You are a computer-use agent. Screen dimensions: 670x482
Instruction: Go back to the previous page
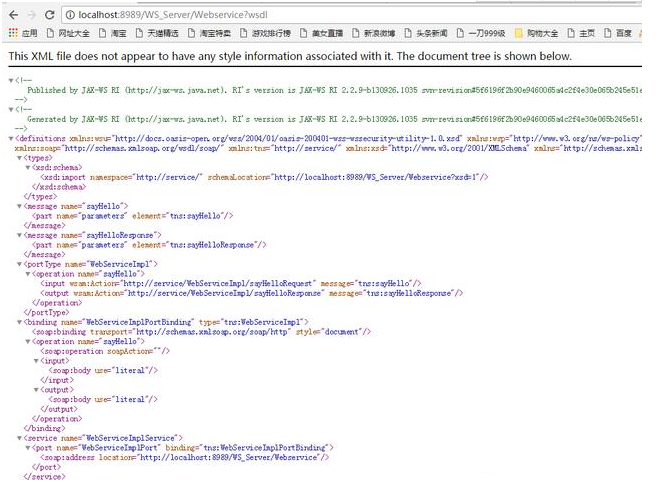click(x=13, y=15)
